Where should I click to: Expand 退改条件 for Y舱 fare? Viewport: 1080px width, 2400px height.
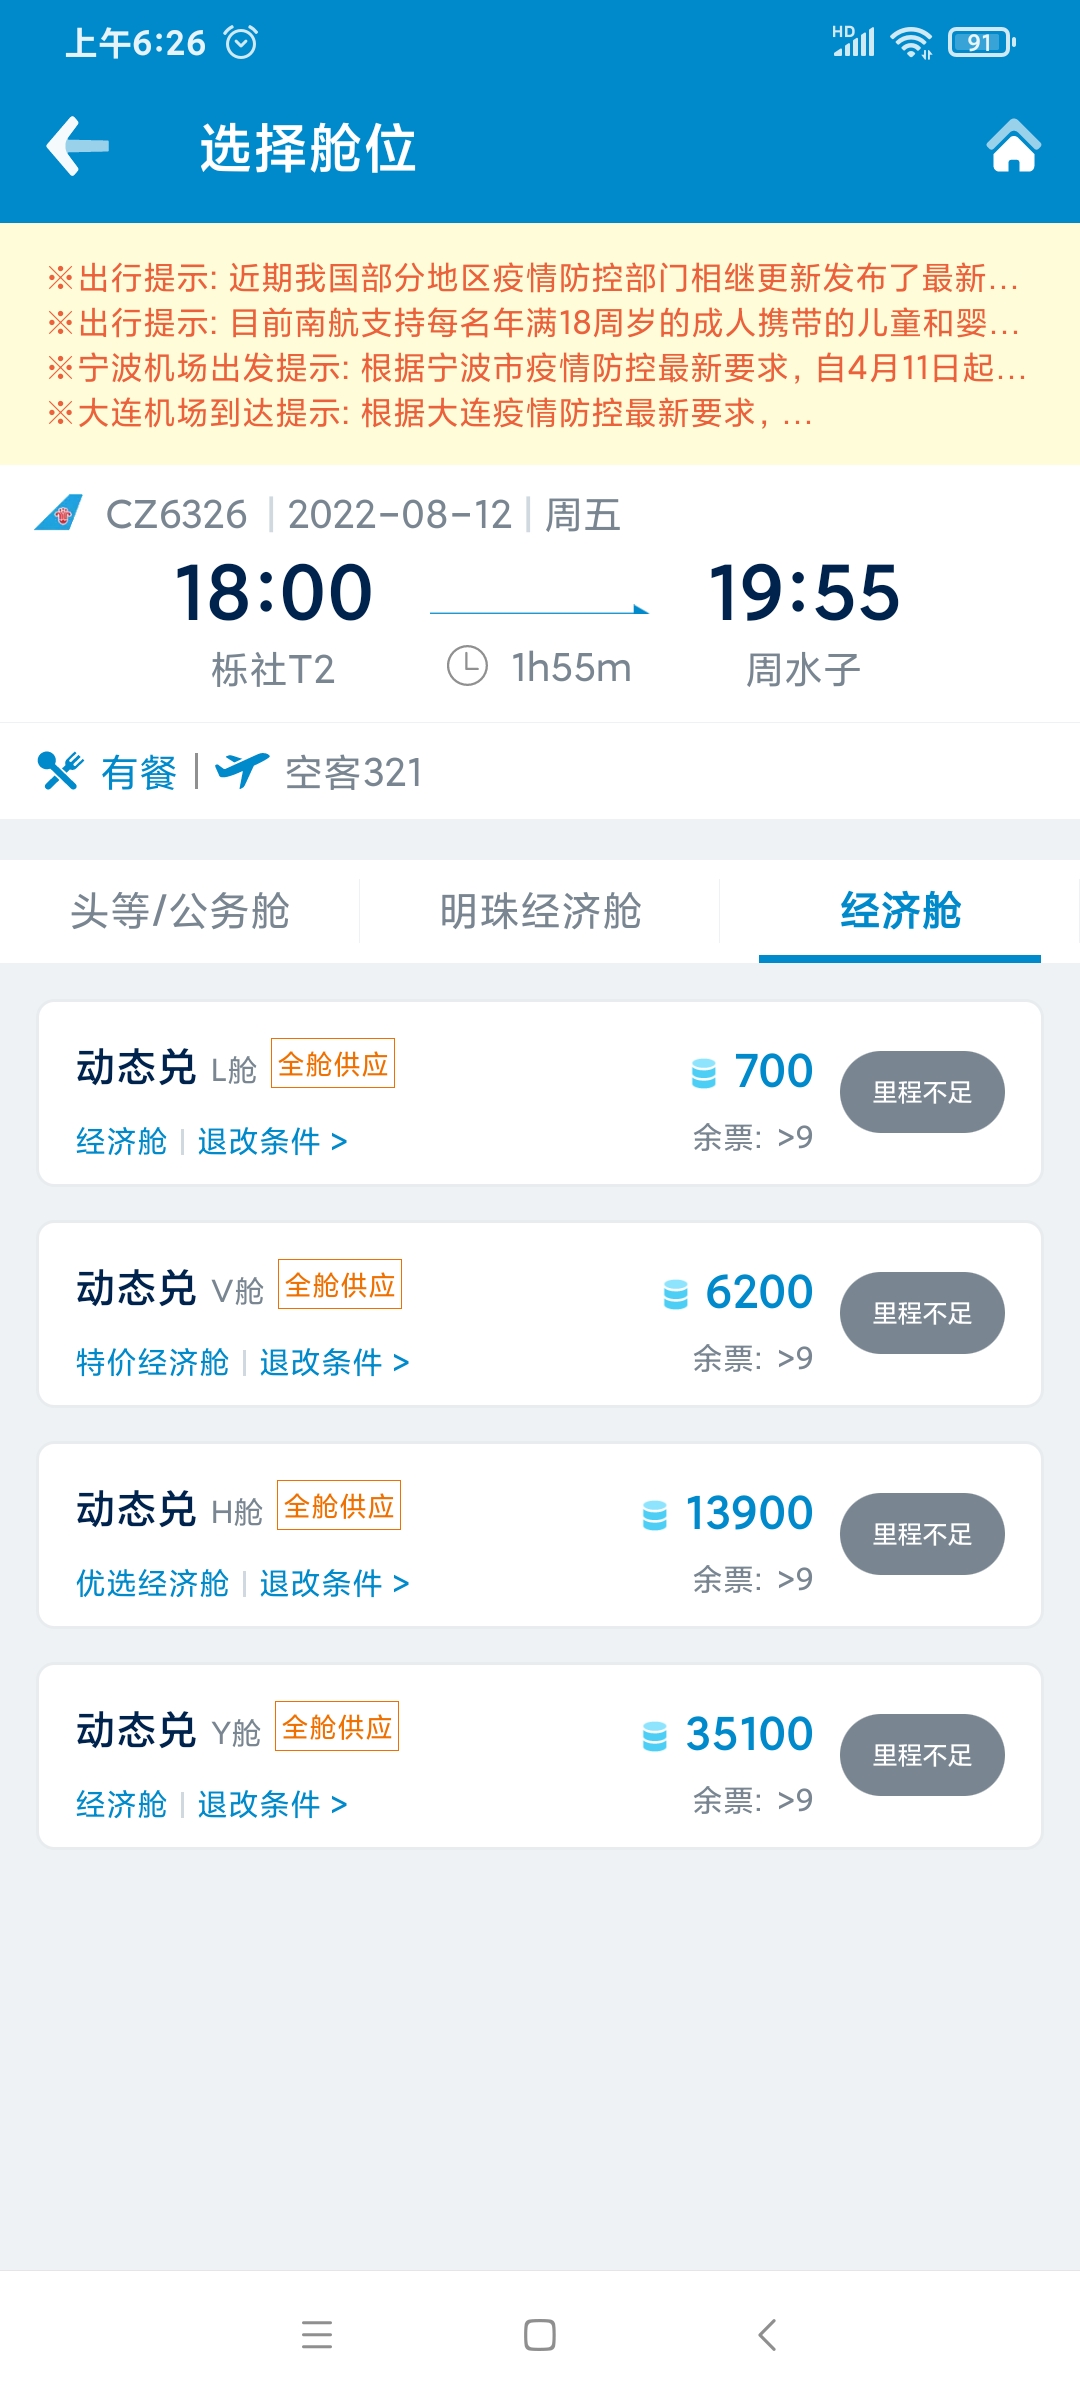pos(272,1804)
